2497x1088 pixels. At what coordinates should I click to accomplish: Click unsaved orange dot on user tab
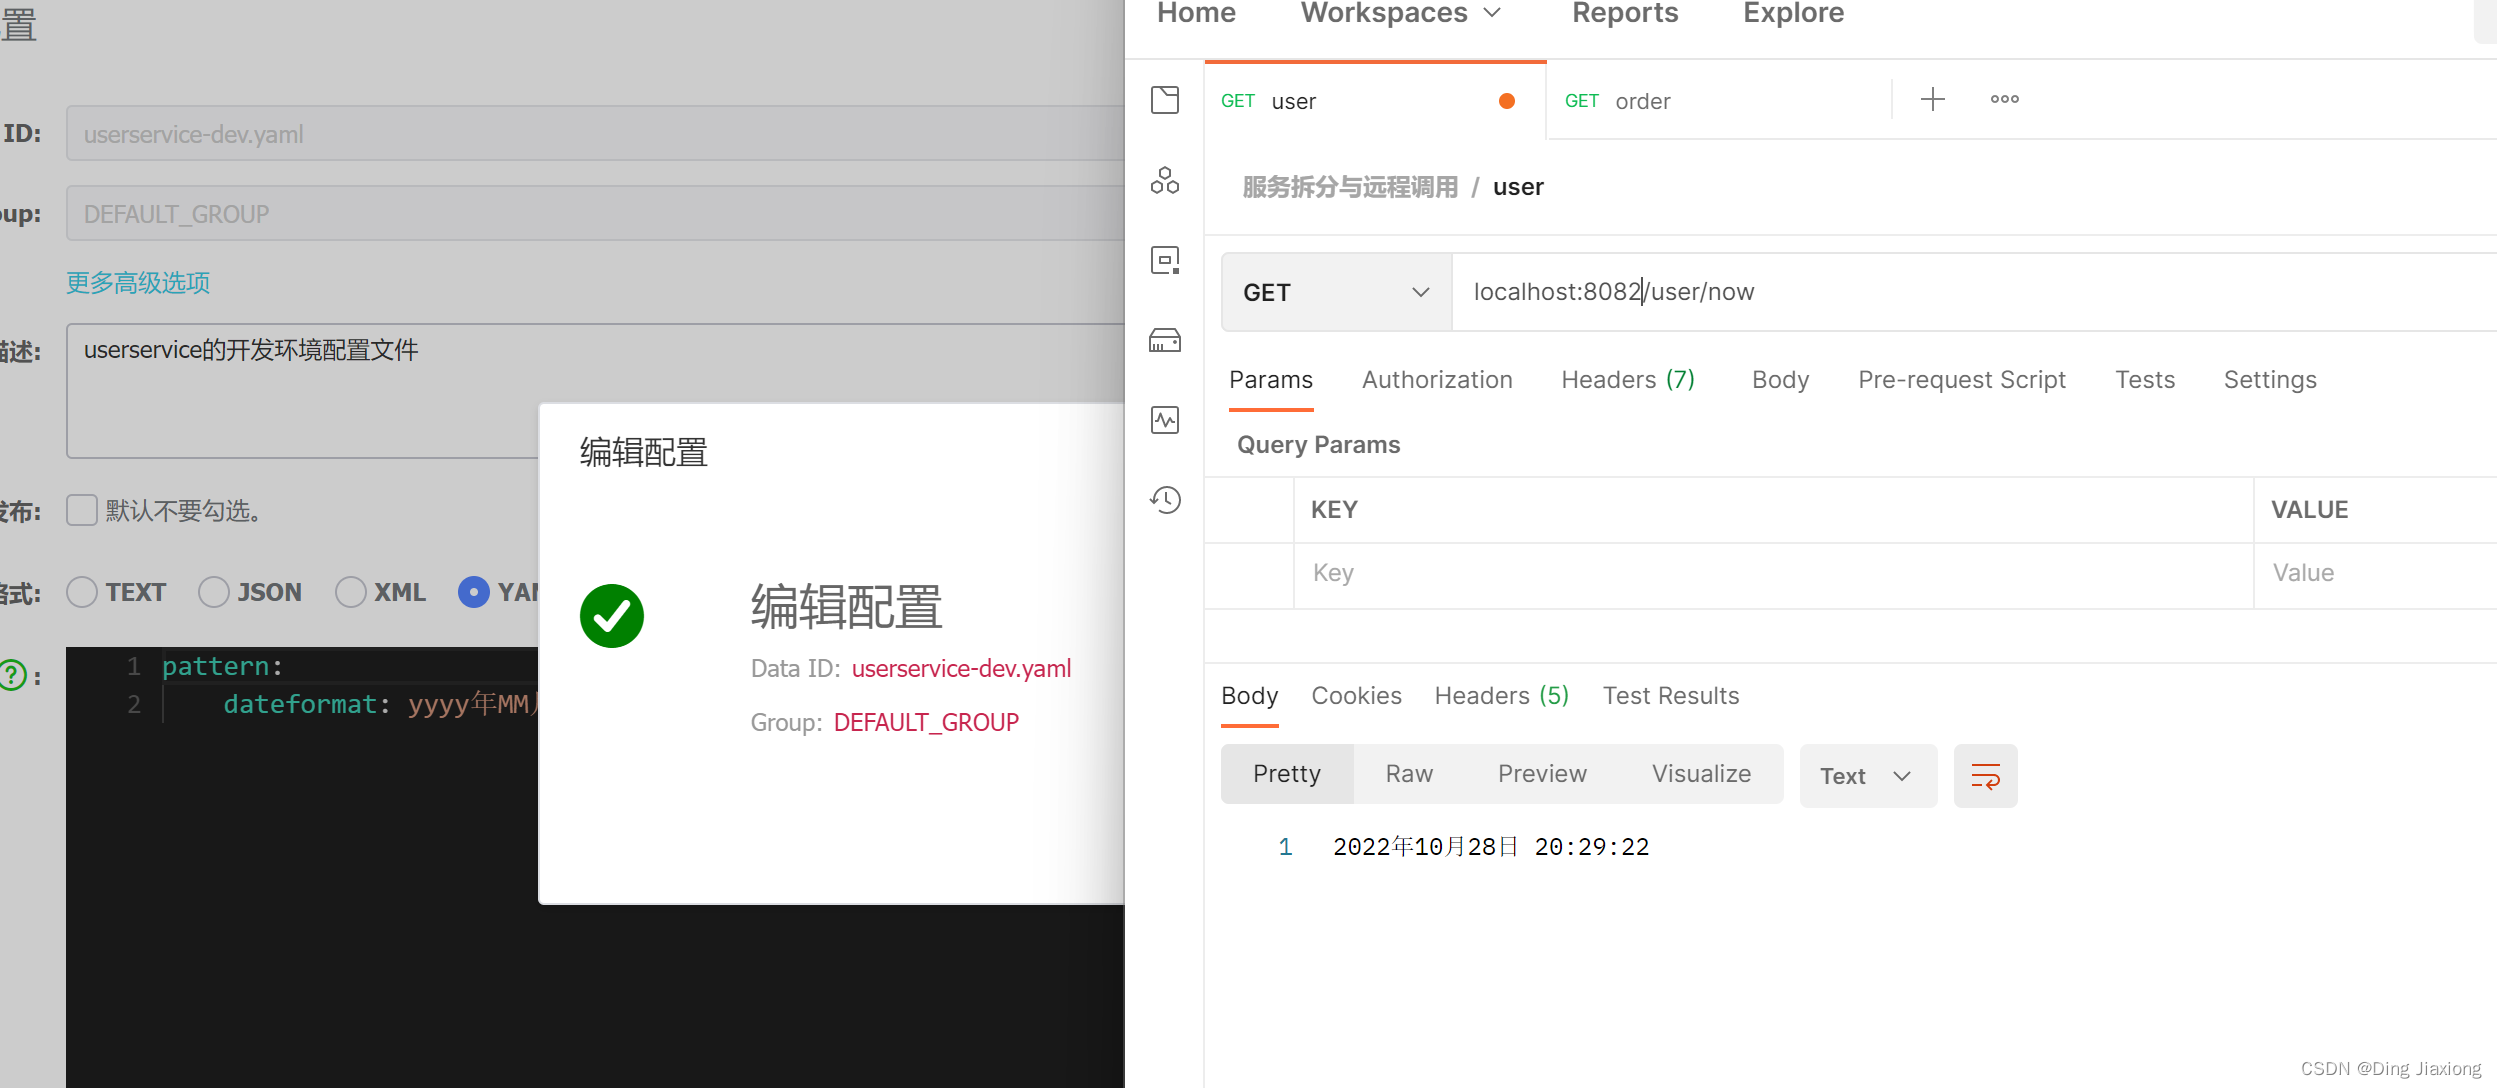coord(1507,101)
